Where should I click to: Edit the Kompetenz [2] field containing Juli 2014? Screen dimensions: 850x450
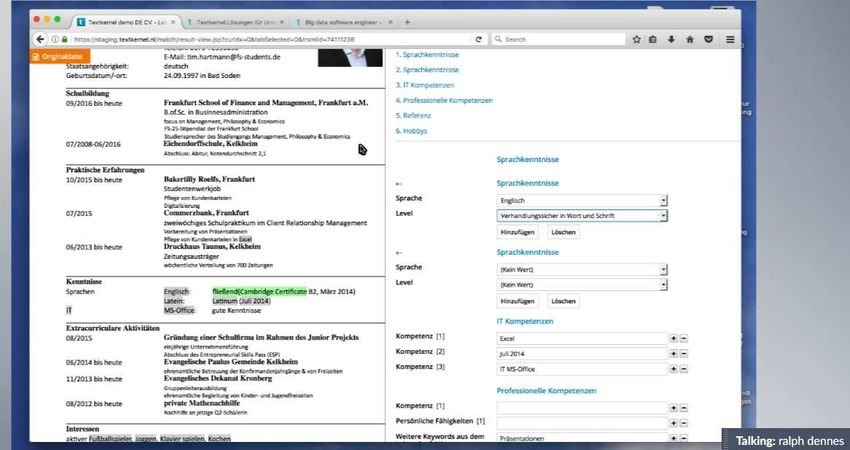pyautogui.click(x=582, y=353)
